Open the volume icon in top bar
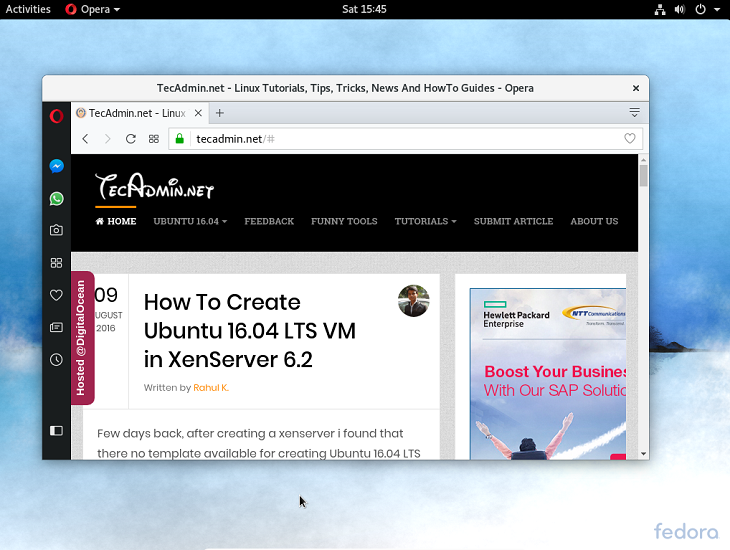The width and height of the screenshot is (730, 550). (680, 9)
